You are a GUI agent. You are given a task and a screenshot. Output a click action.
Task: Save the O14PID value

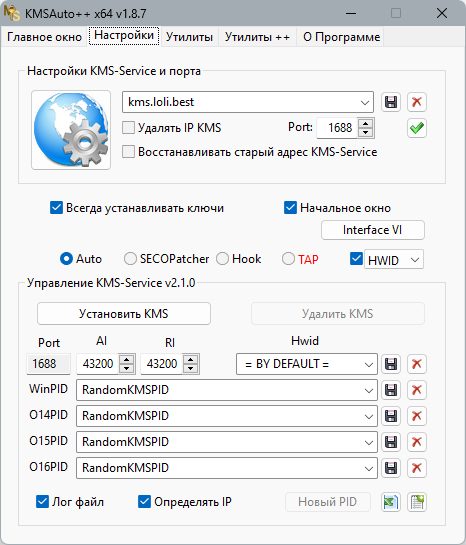pyautogui.click(x=391, y=416)
